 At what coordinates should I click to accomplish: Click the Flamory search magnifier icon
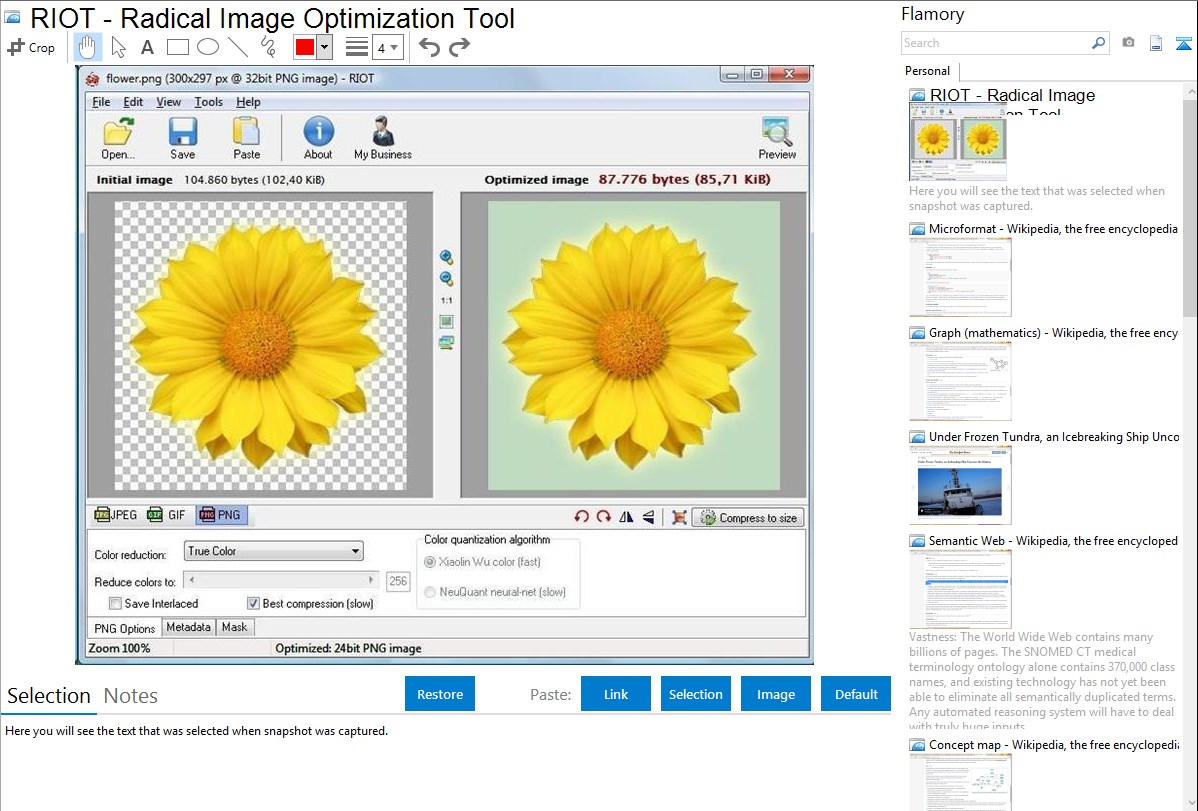[x=1098, y=43]
